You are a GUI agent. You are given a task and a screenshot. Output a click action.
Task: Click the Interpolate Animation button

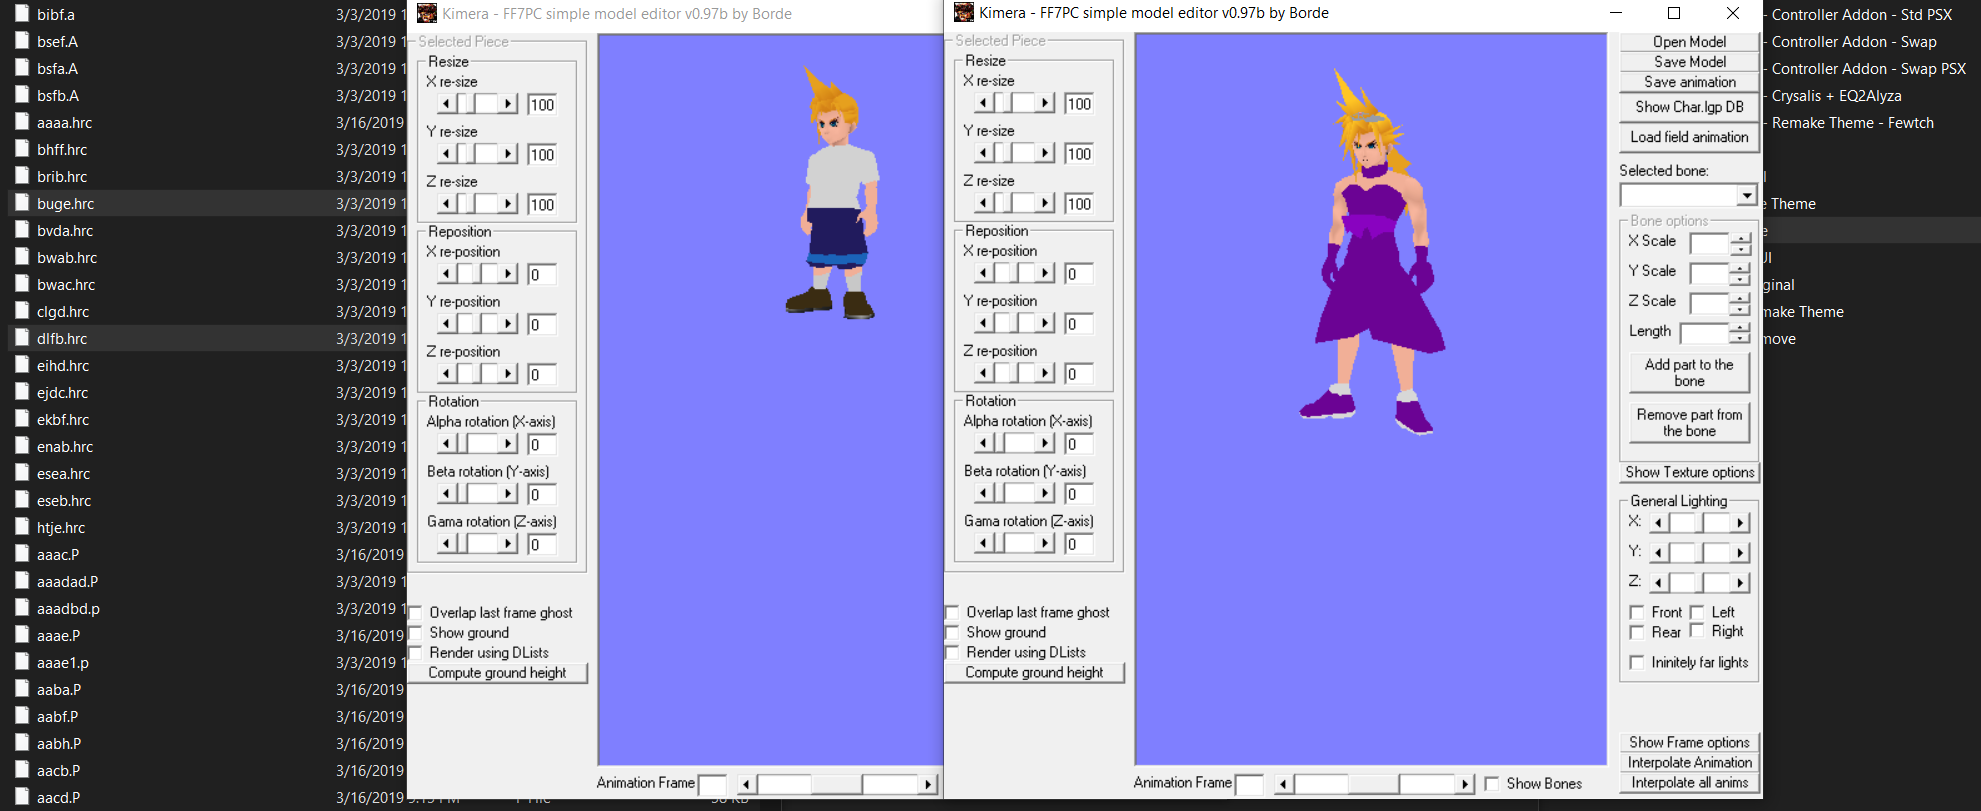pos(1689,762)
